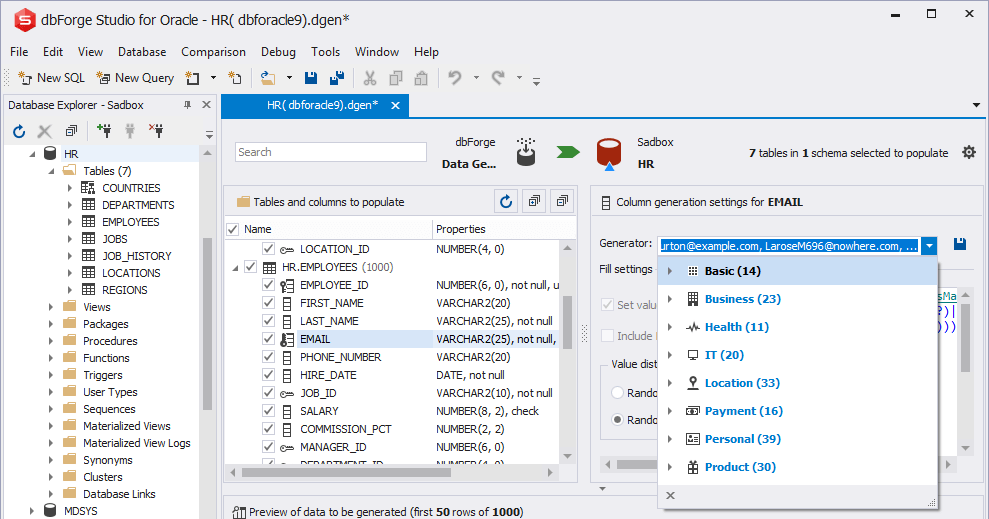Uncheck the EMPLOYEE_ID column checkbox
The height and width of the screenshot is (519, 989).
click(x=268, y=284)
